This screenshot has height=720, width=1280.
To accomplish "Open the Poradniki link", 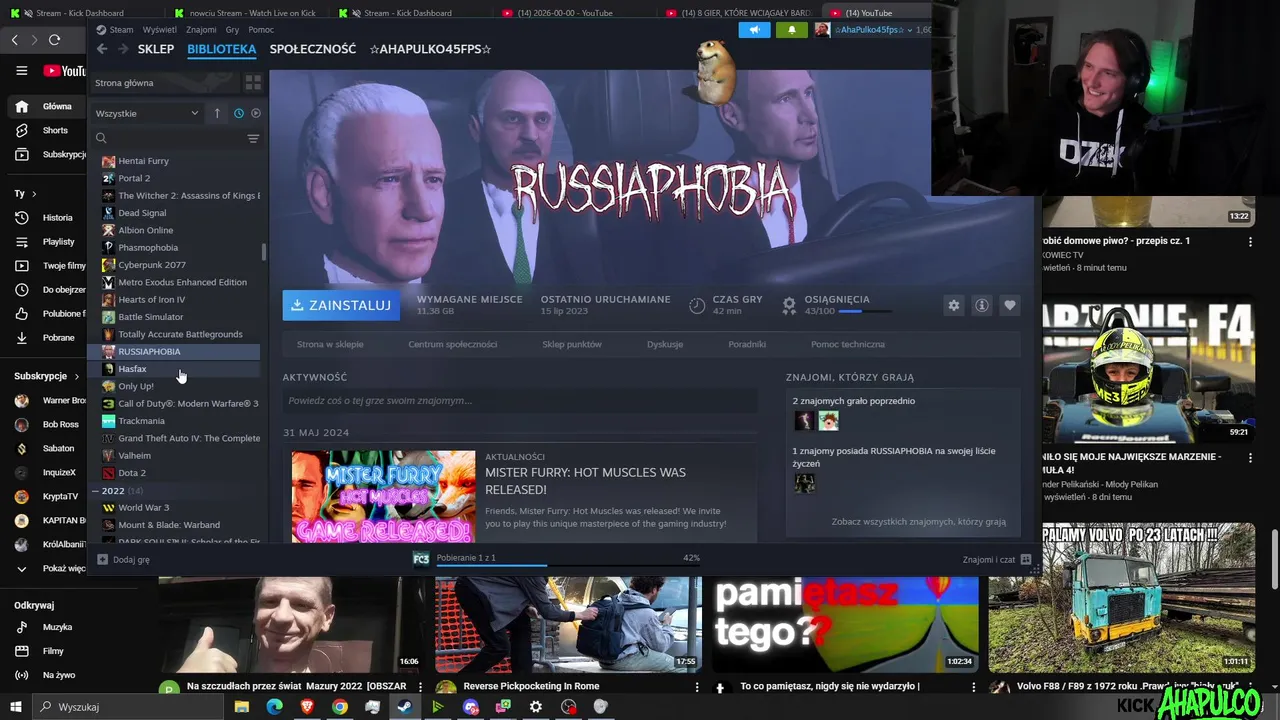I will pyautogui.click(x=747, y=344).
